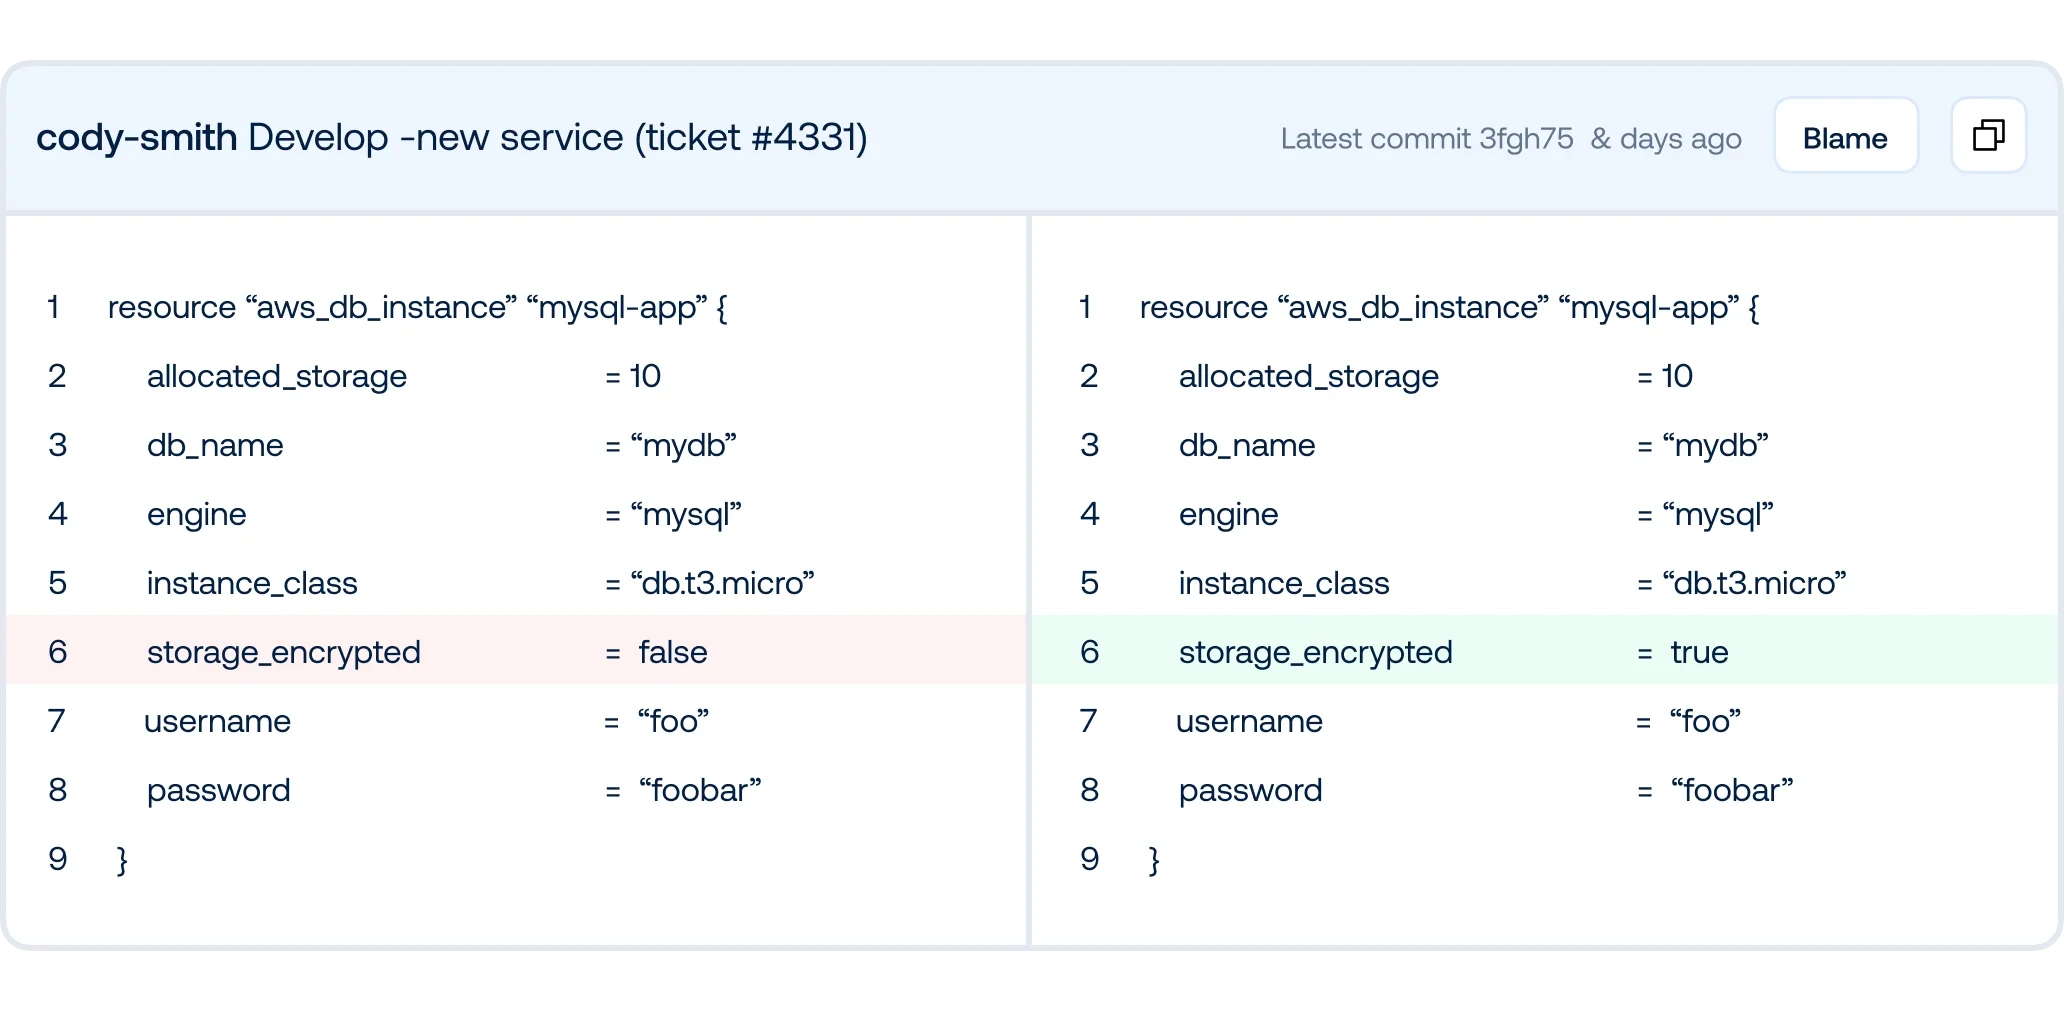Click 'password' key in right pane
Image resolution: width=2064 pixels, height=1011 pixels.
pos(1251,792)
